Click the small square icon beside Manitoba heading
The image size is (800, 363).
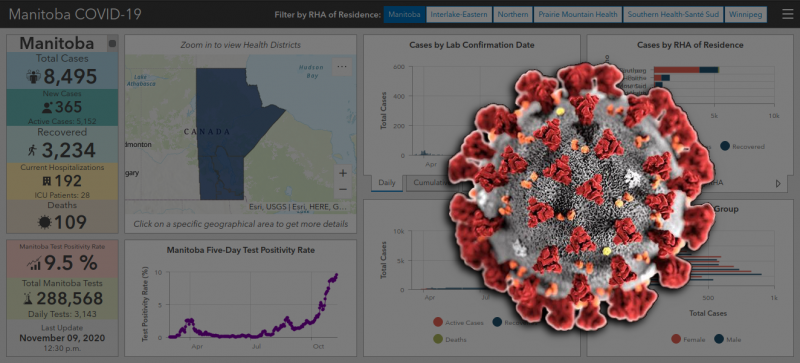[x=112, y=43]
